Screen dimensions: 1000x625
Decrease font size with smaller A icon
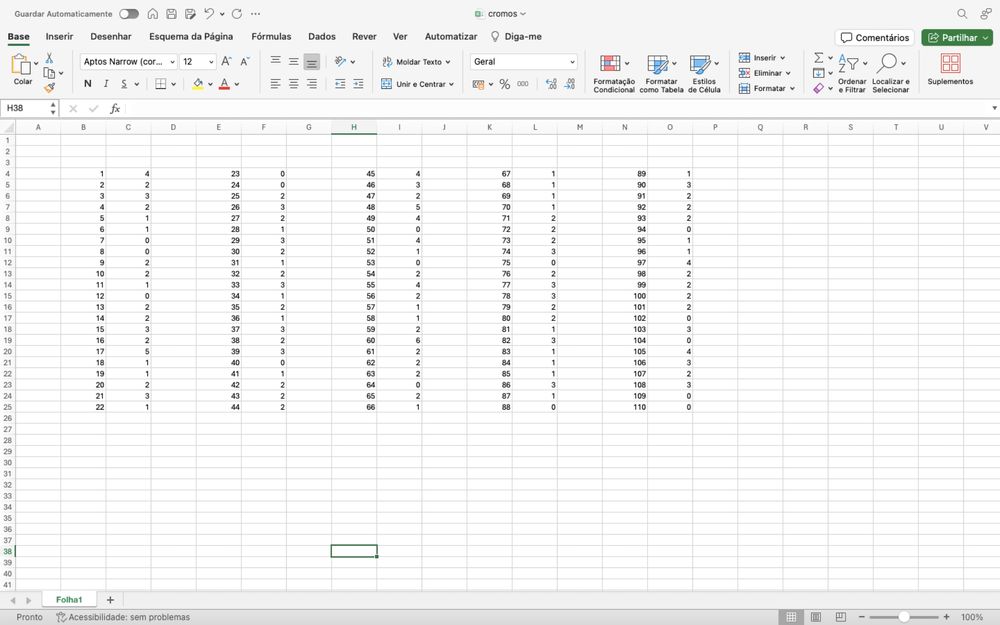[245, 62]
